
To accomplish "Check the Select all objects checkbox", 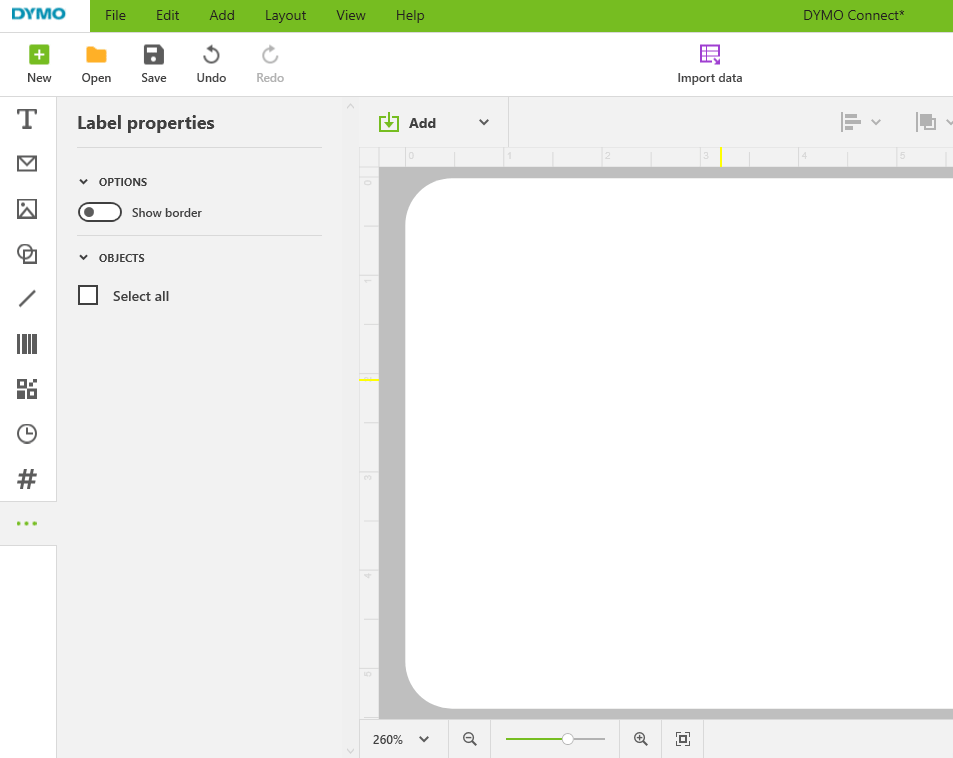I will coord(88,295).
